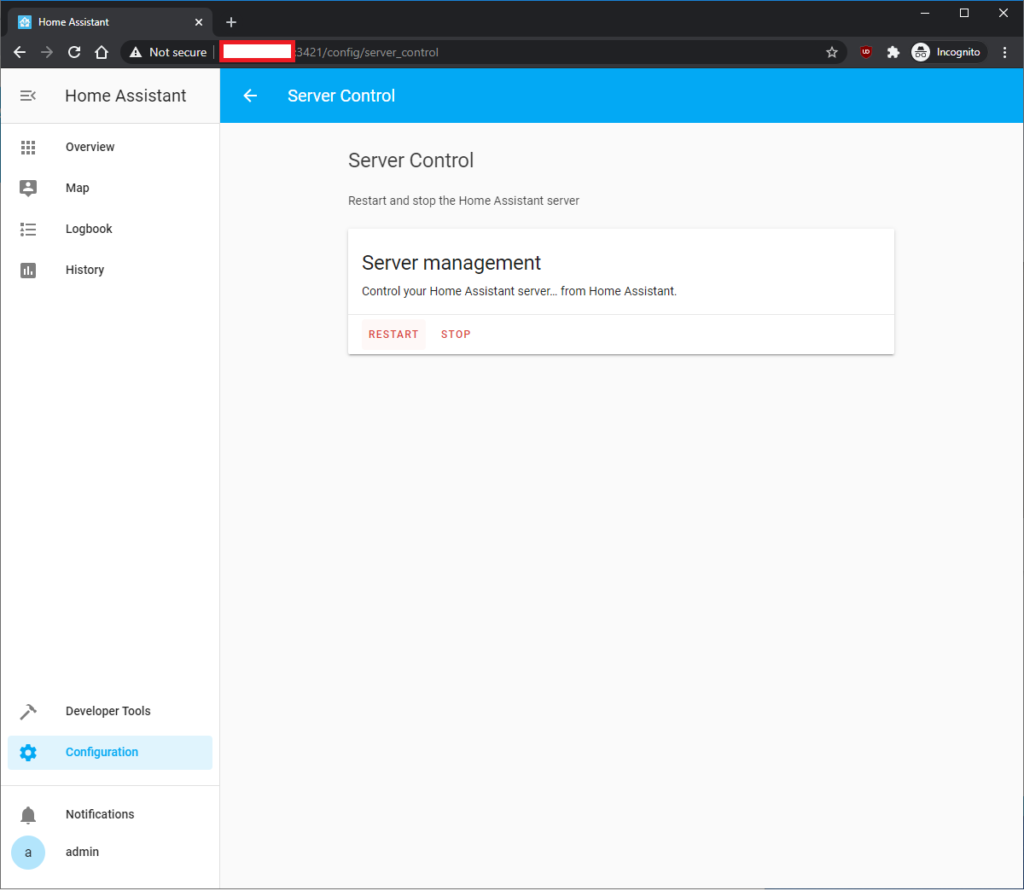Open the browser Extensions puzzle icon

[893, 52]
